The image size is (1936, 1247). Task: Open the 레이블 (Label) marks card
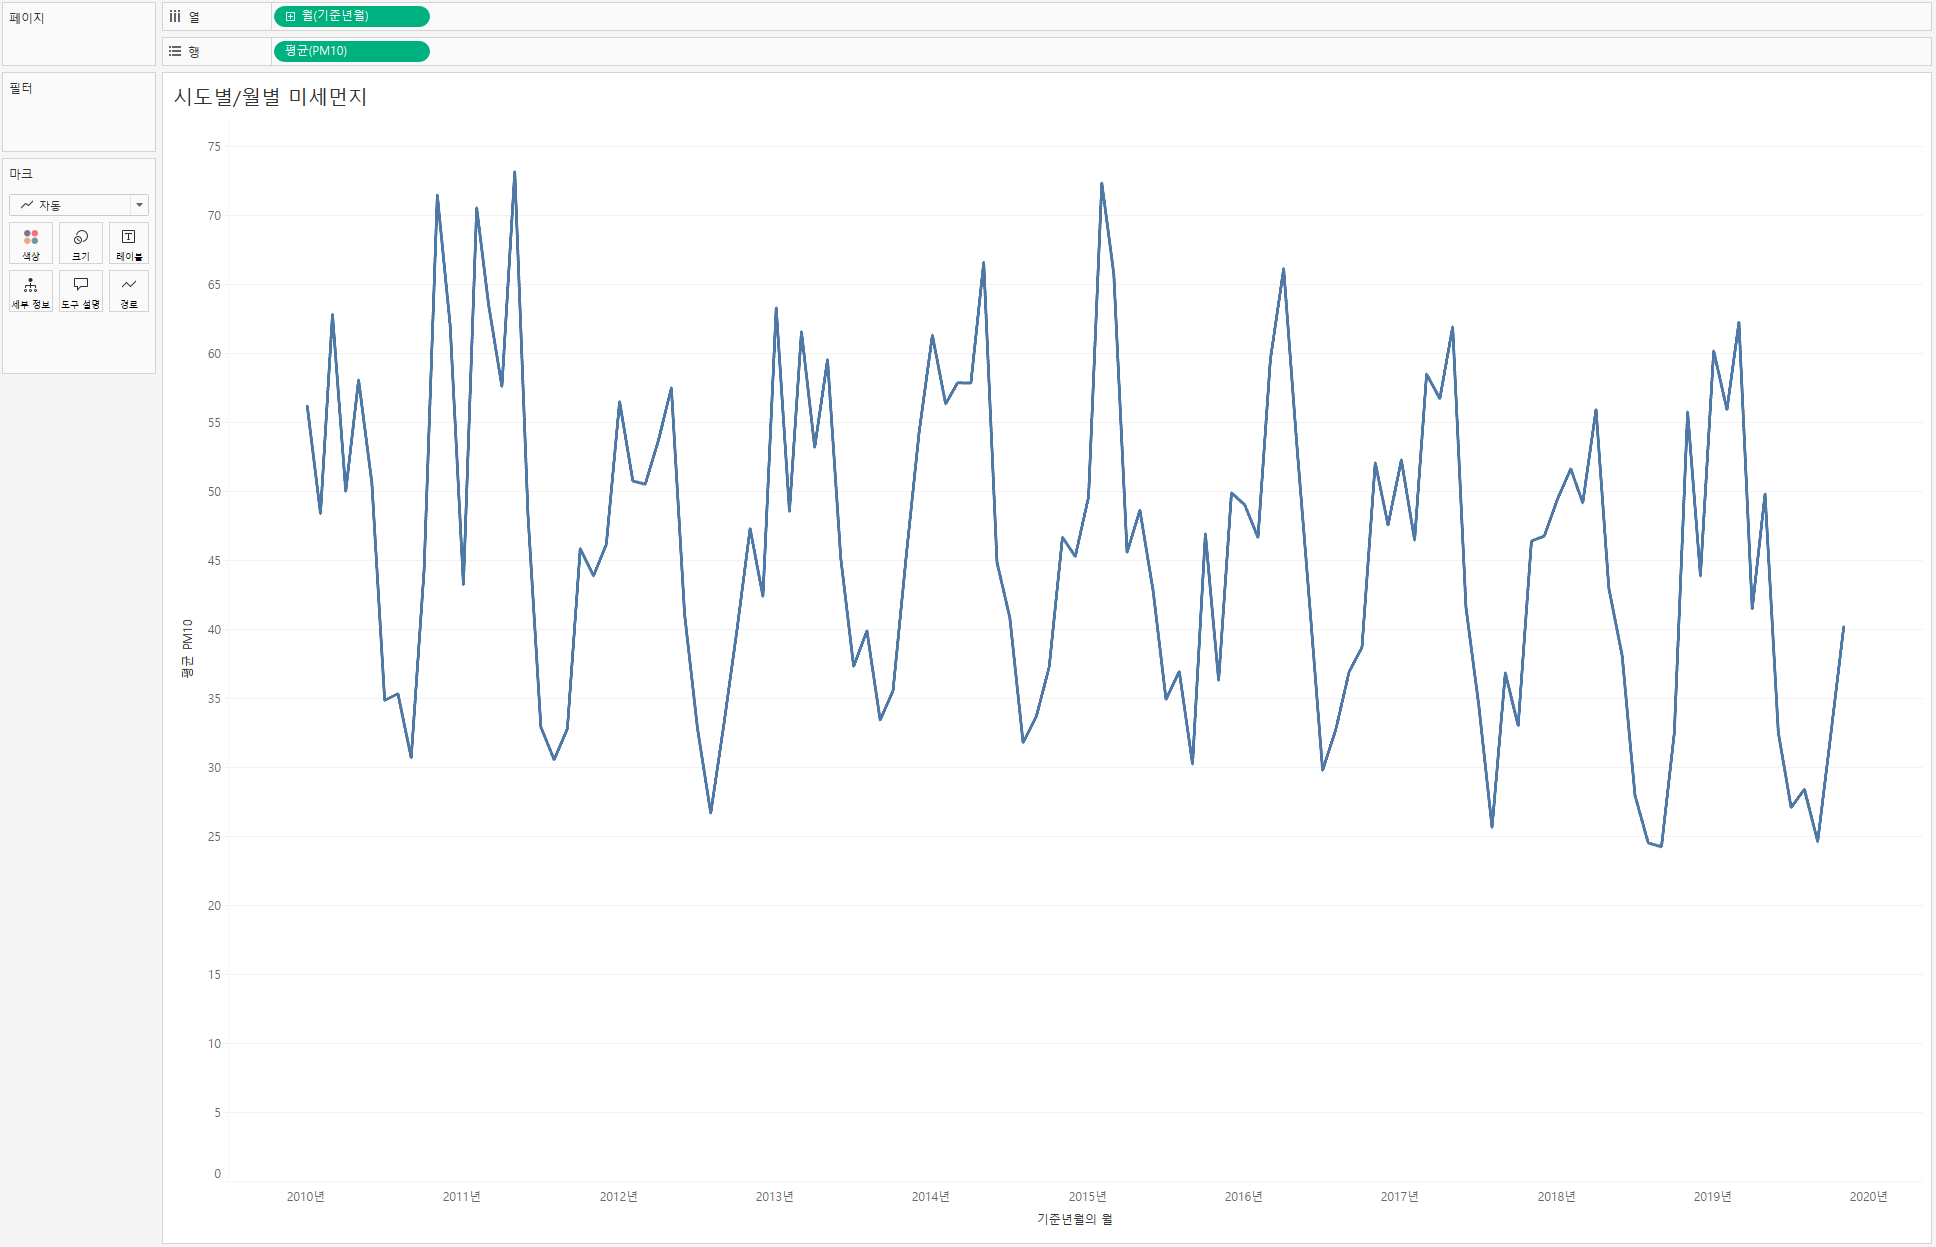pyautogui.click(x=129, y=243)
